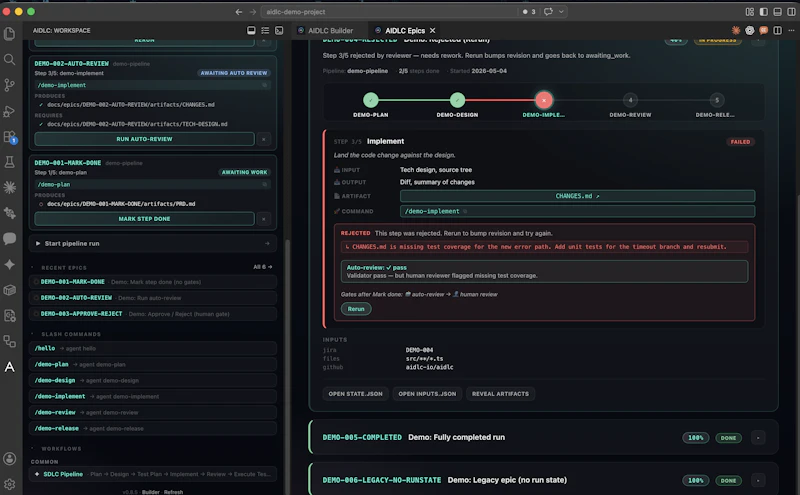Screen dimensions: 800x495
Task: Open the AIDLC 'A' icon in activity bar
Action: pyautogui.click(x=10, y=367)
